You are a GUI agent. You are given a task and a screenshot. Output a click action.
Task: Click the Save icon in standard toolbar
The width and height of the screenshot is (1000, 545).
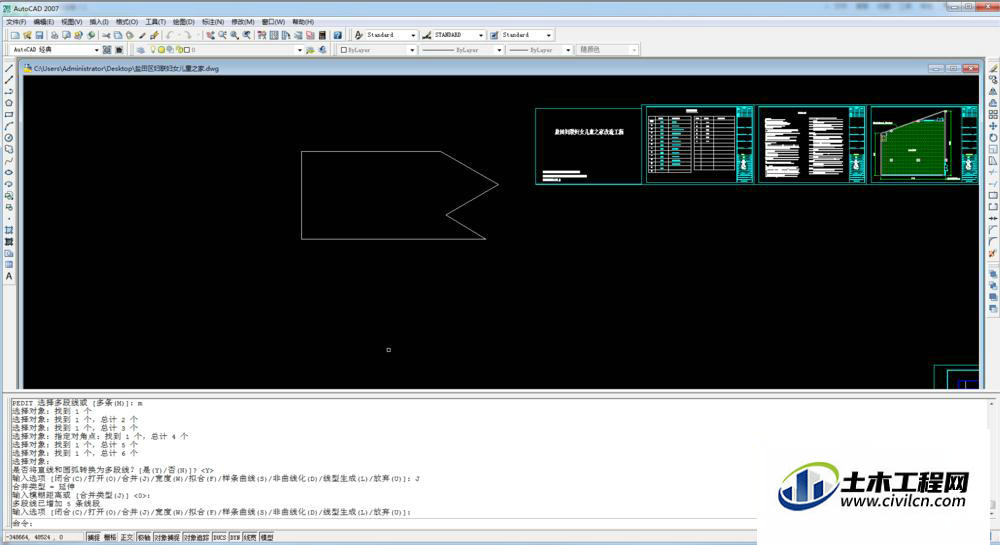(x=39, y=35)
